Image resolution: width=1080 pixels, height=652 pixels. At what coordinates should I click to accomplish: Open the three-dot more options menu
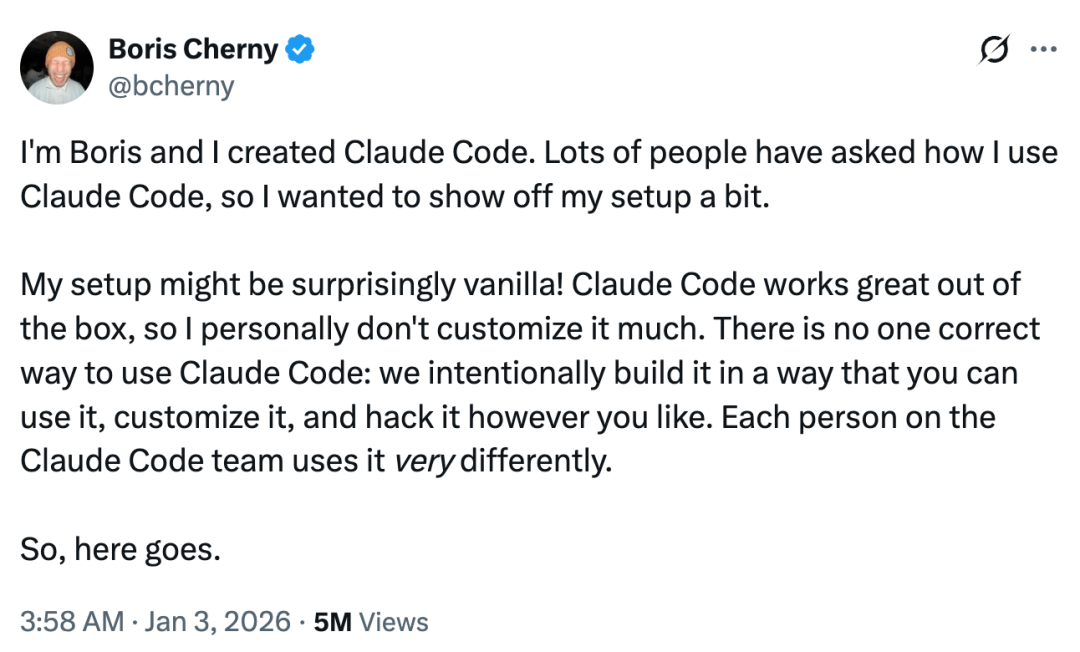click(1043, 49)
